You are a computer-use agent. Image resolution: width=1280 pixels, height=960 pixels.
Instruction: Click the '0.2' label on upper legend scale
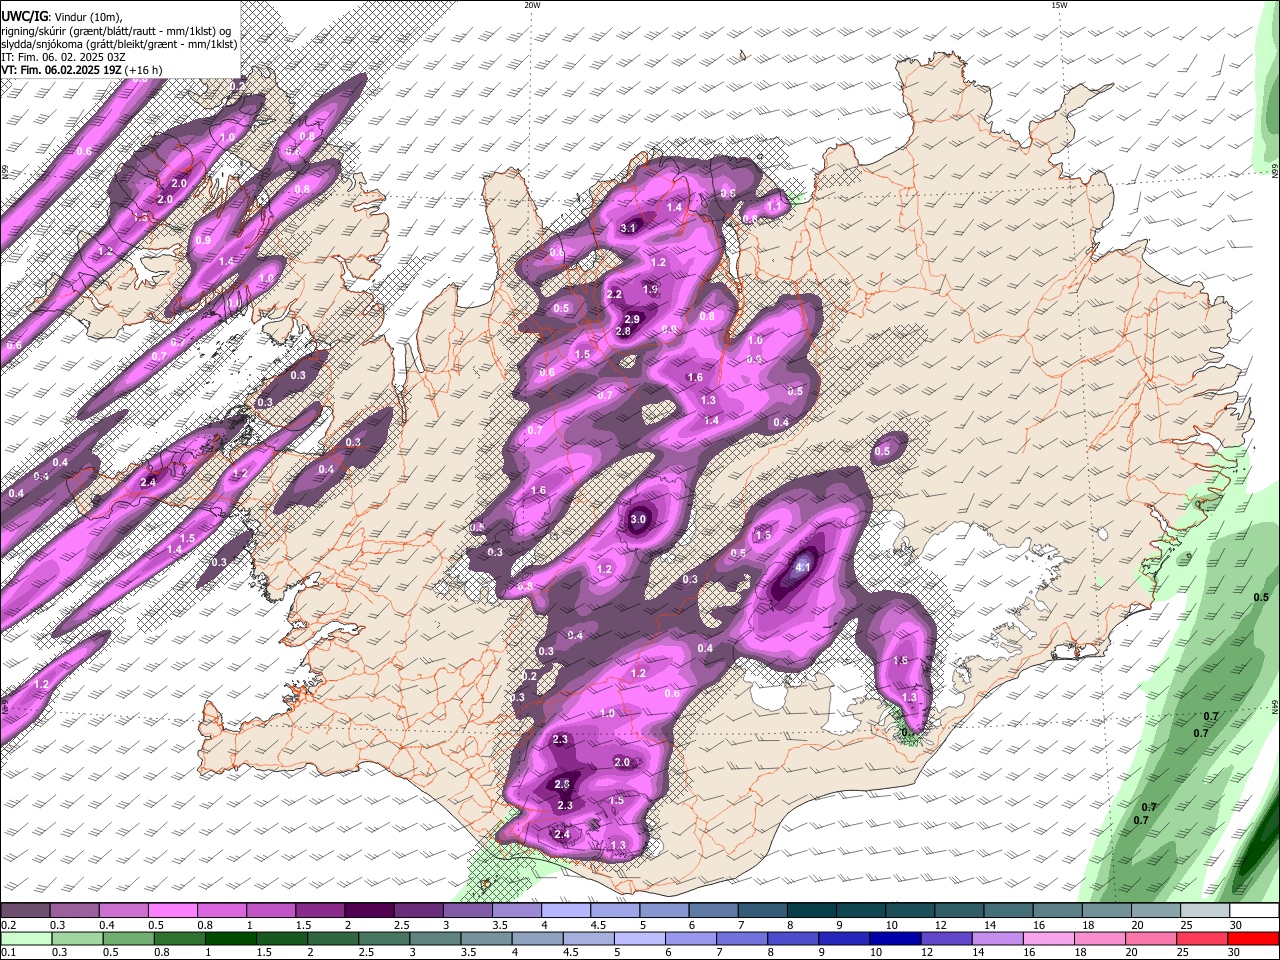[9, 925]
